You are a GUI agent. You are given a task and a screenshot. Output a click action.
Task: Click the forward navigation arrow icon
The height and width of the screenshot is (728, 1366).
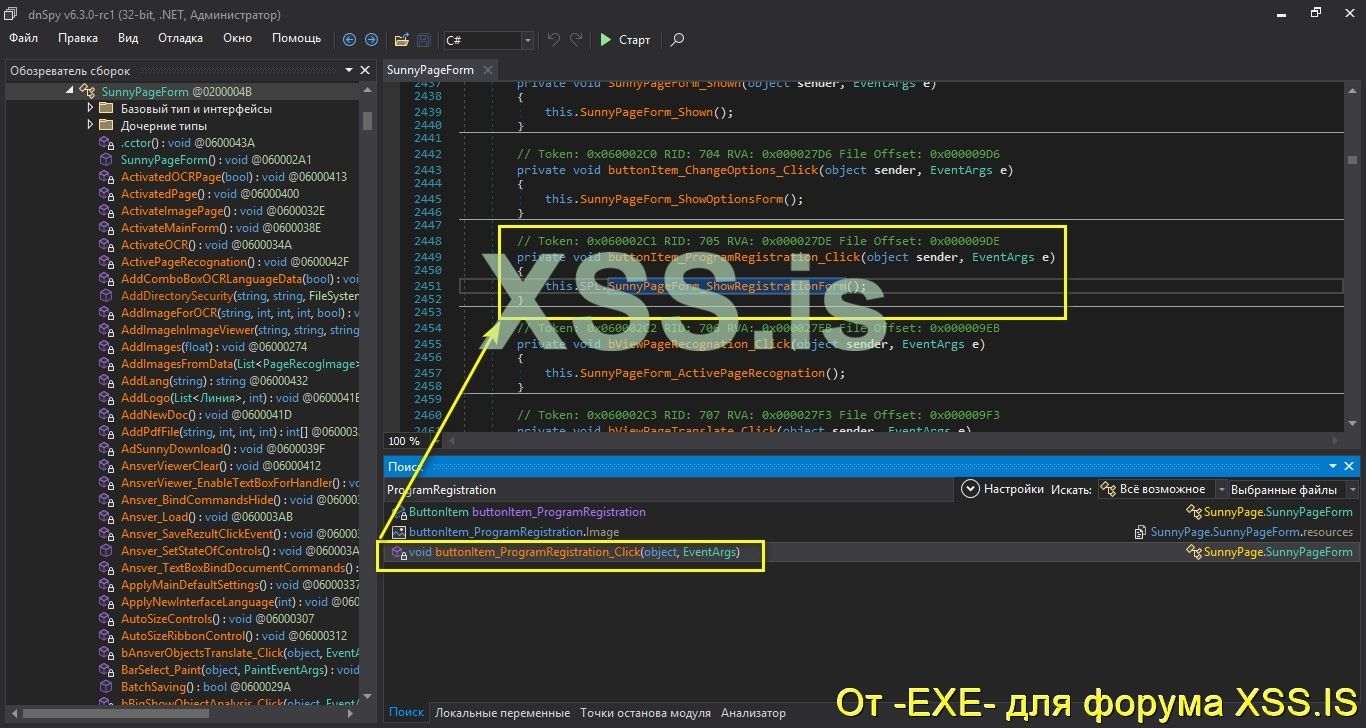click(x=370, y=40)
